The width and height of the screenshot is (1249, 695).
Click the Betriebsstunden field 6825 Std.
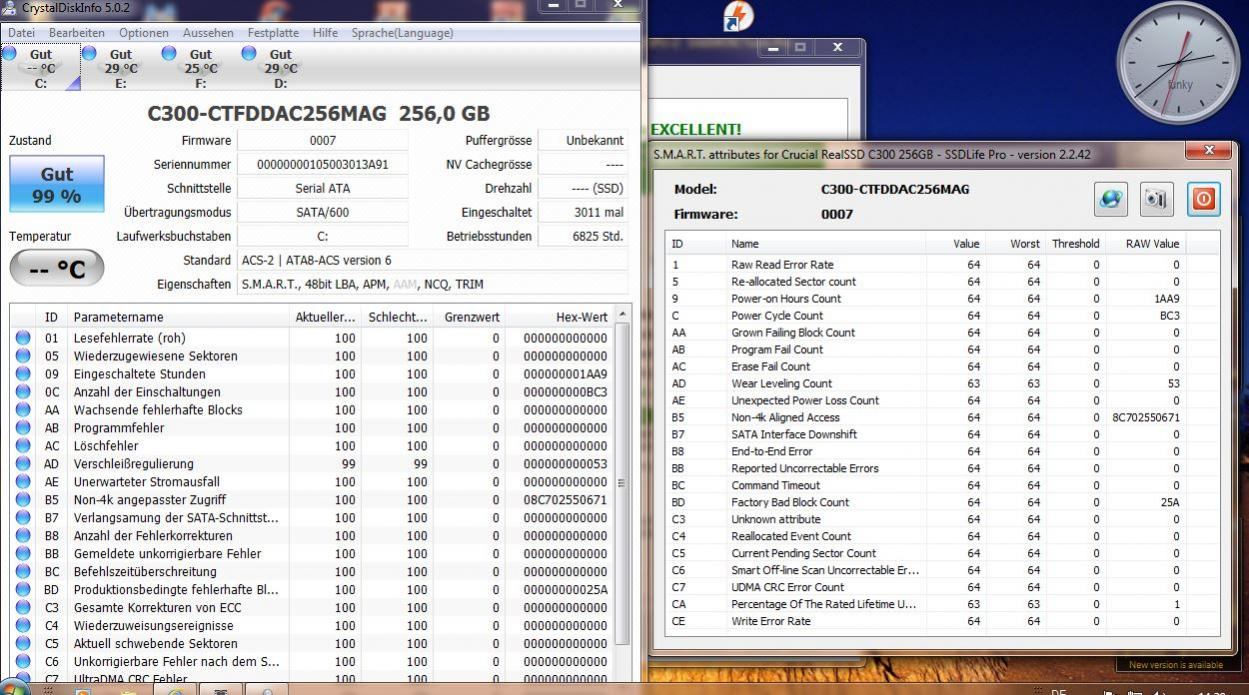click(x=583, y=236)
